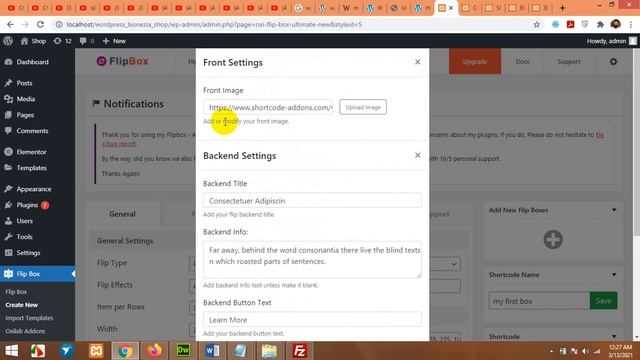Focus the Front Image URL field
The width and height of the screenshot is (640, 360).
[x=268, y=107]
